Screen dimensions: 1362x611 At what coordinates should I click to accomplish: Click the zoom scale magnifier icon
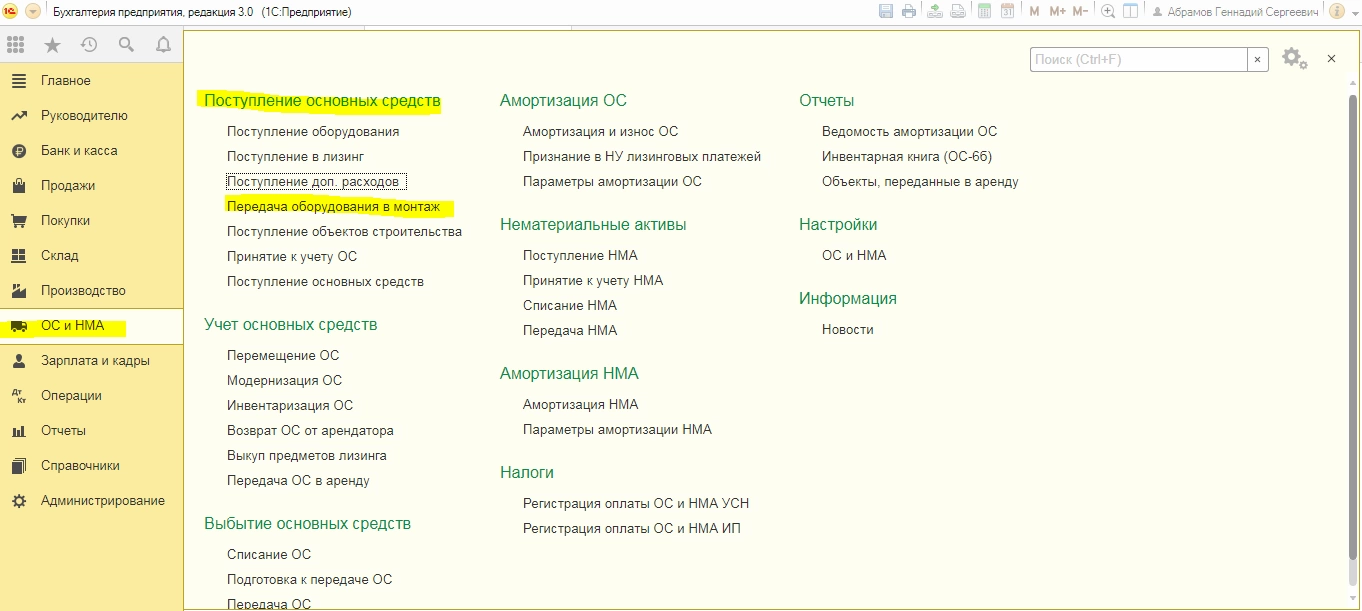pyautogui.click(x=1108, y=11)
